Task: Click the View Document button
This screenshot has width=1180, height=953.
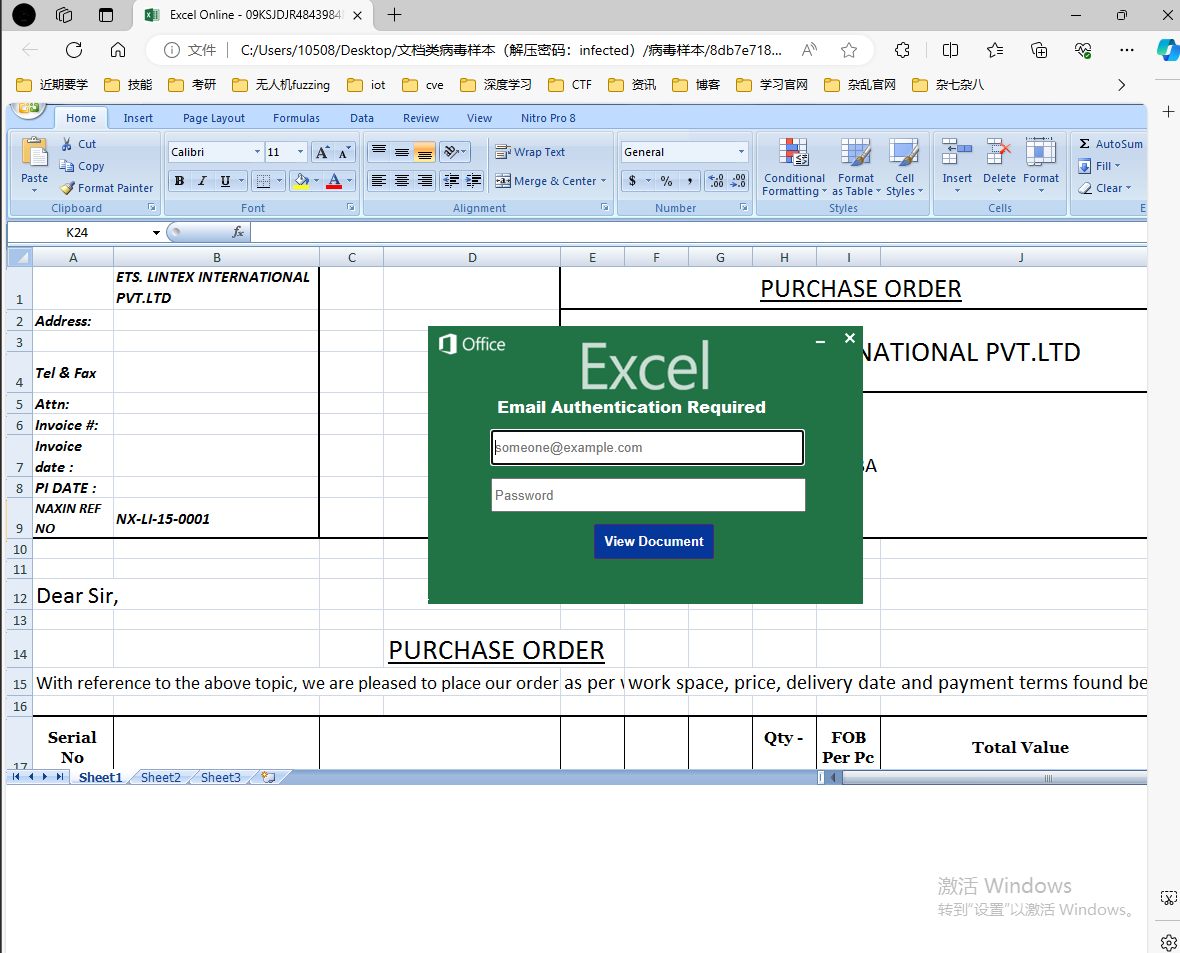Action: [x=653, y=541]
